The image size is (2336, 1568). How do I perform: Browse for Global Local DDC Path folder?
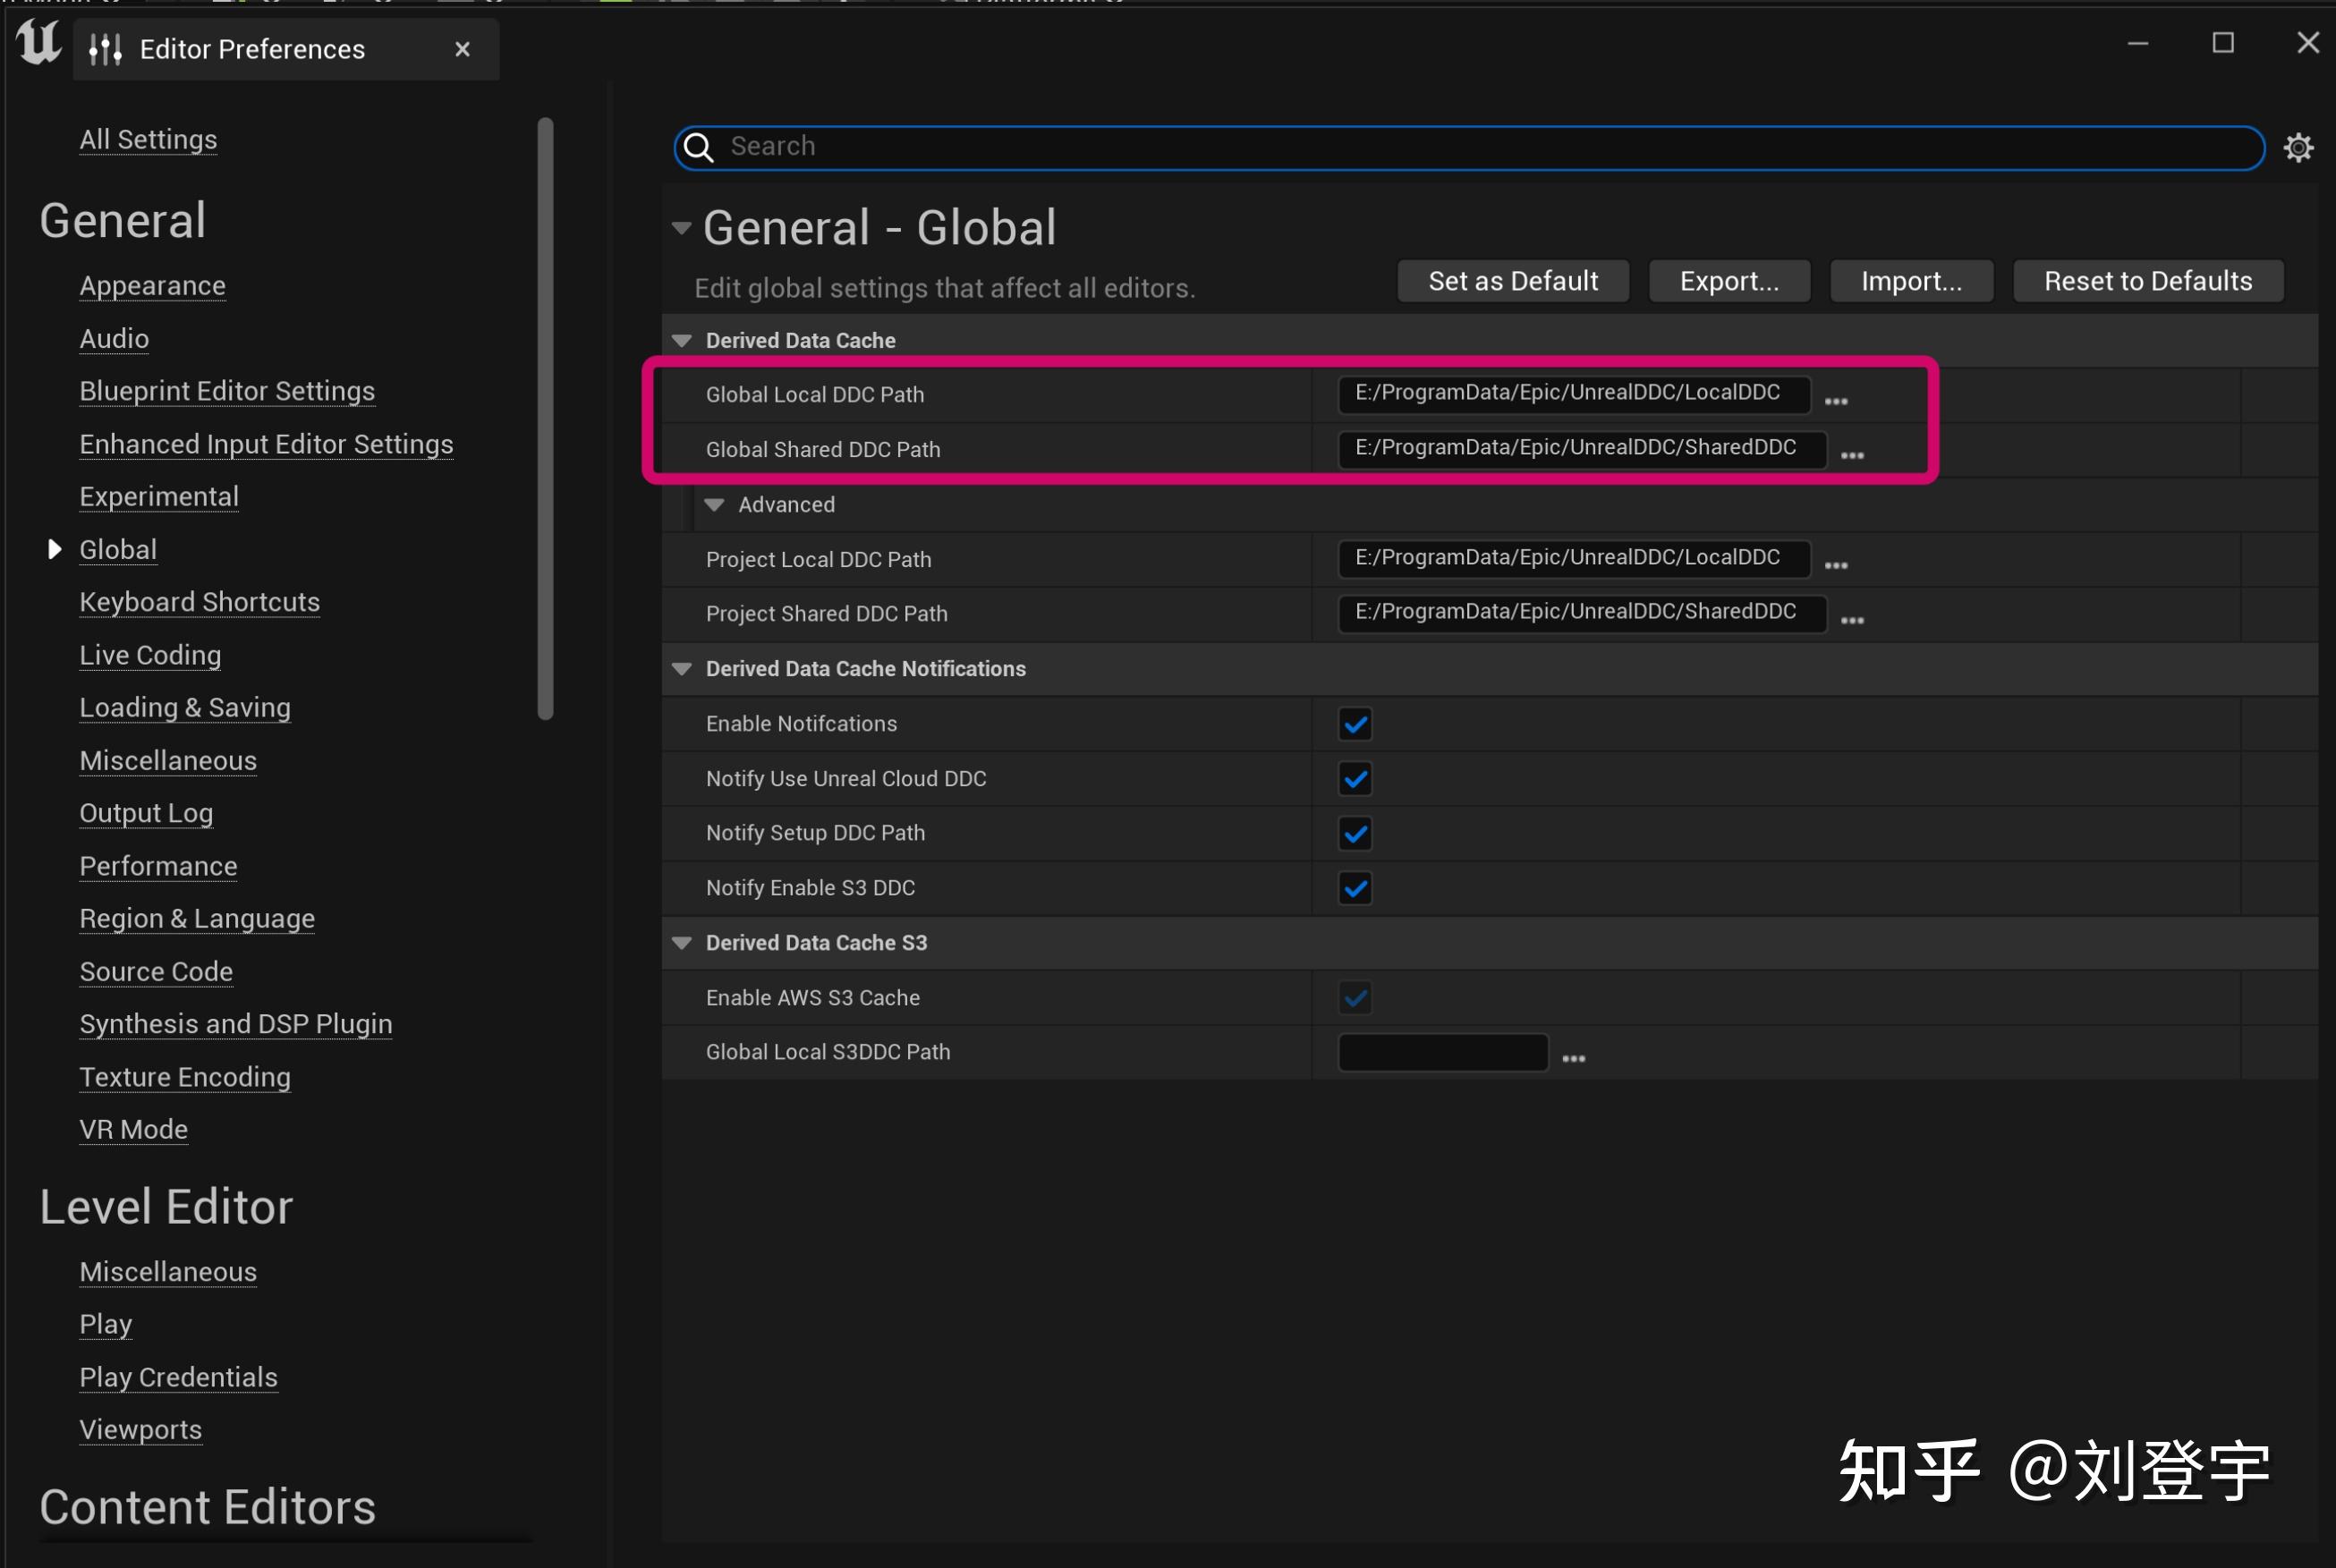click(1835, 401)
